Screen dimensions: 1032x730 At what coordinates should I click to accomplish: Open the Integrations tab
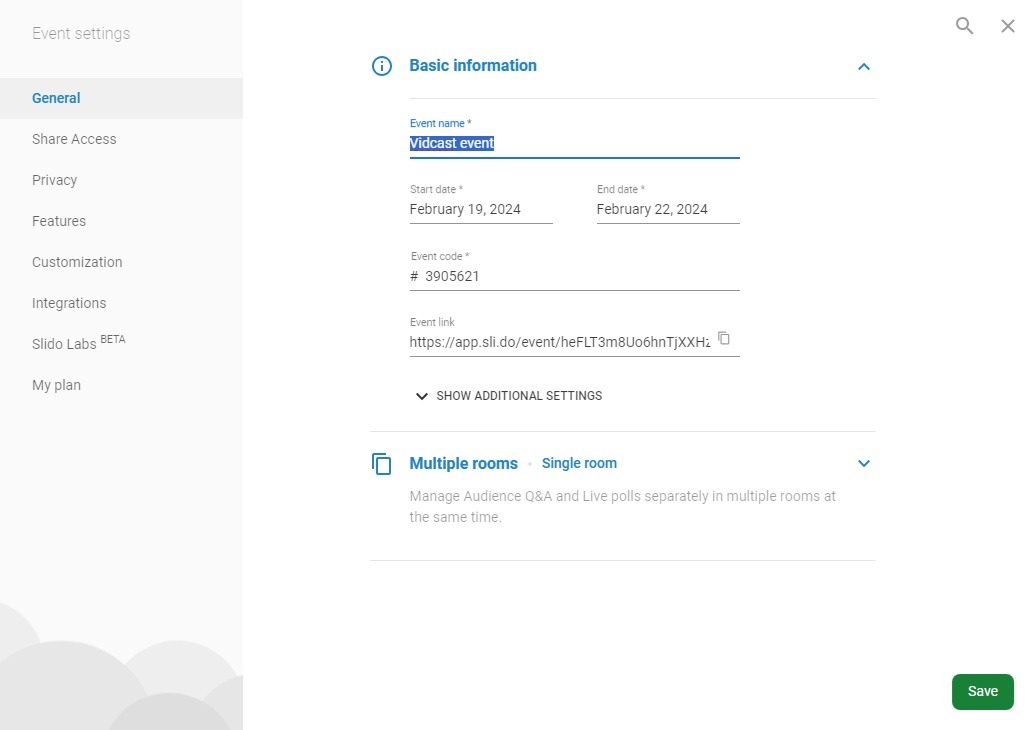coord(121,303)
